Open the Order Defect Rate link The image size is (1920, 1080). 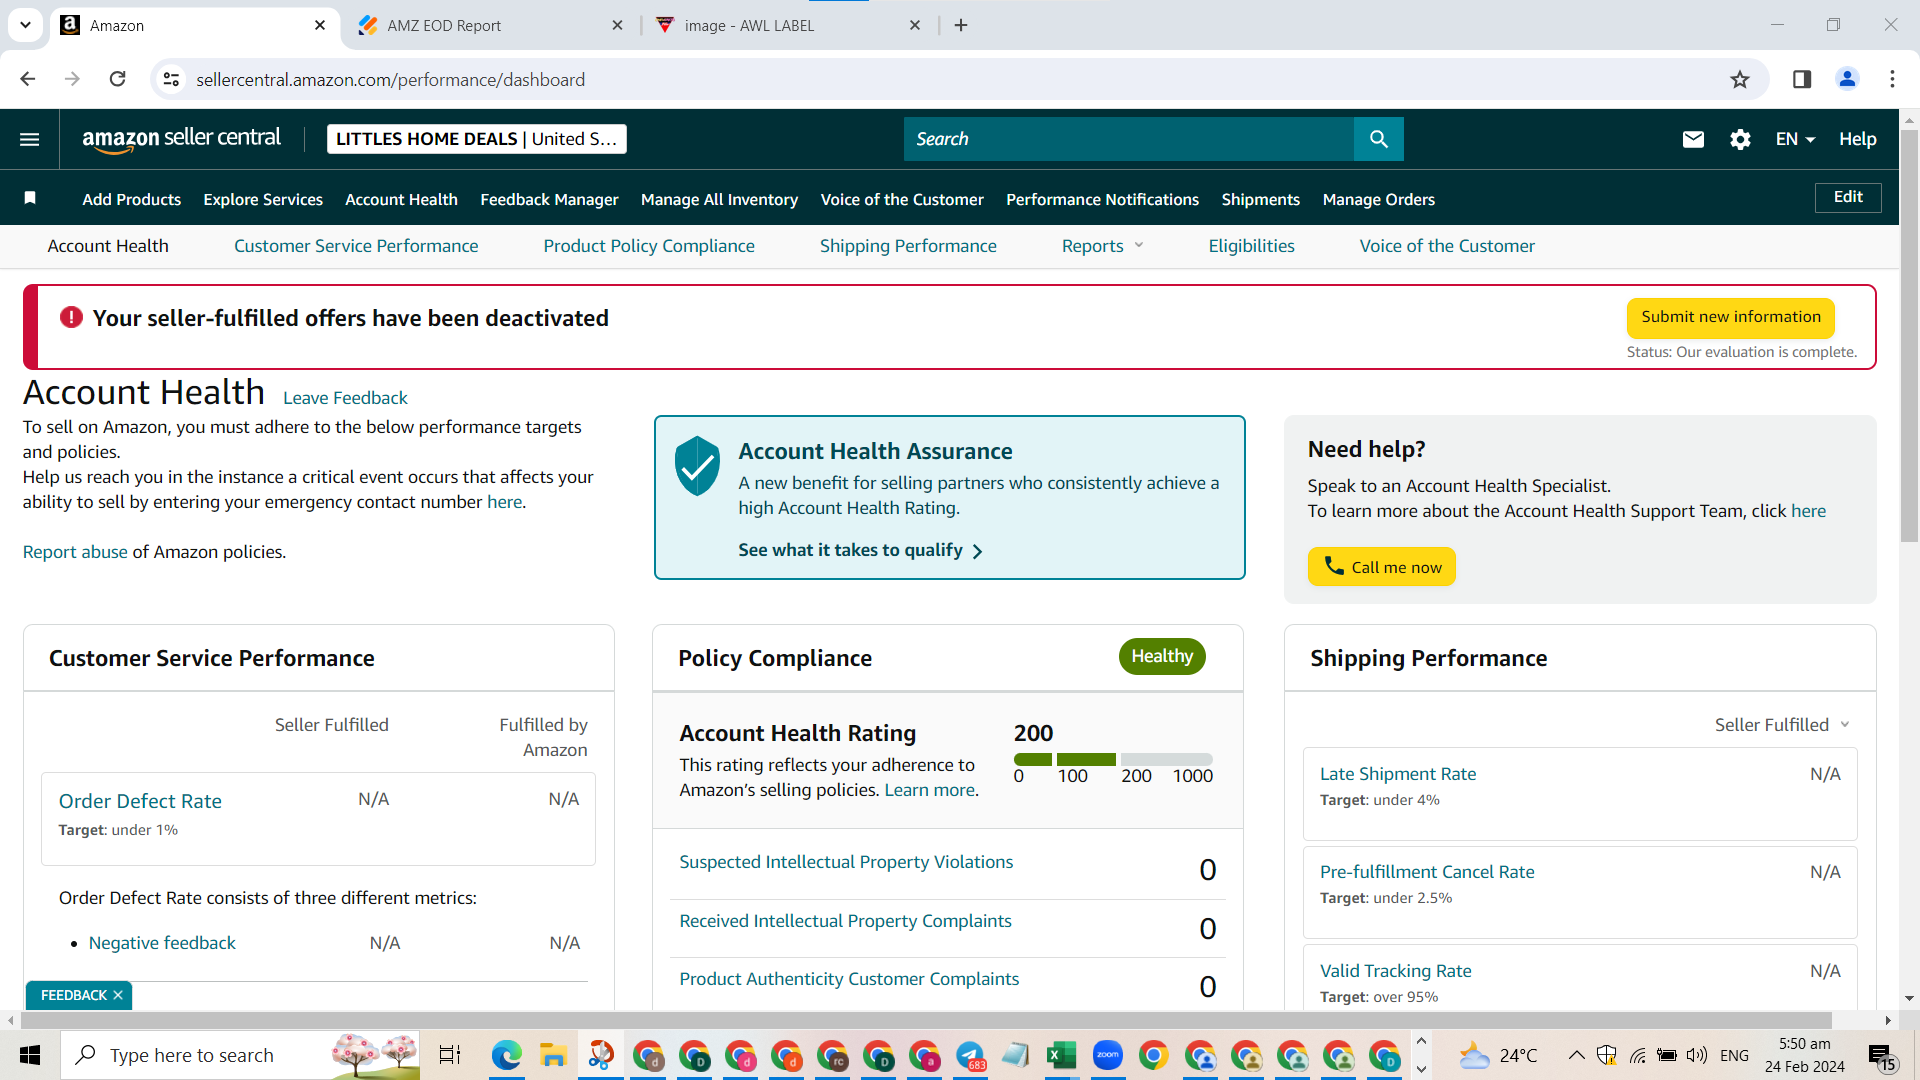[x=140, y=801]
